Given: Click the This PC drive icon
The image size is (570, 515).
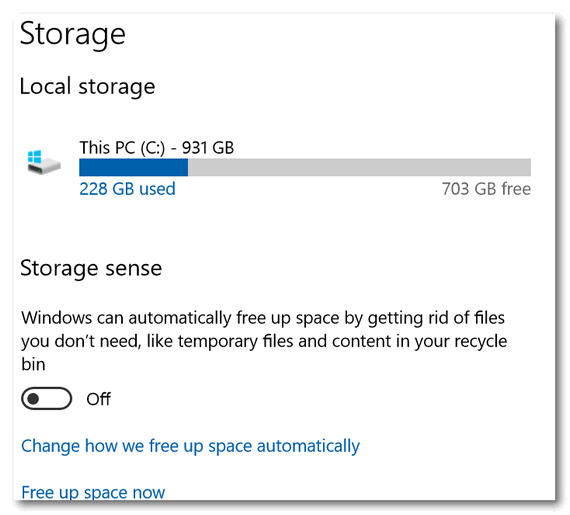Looking at the screenshot, I should pos(44,162).
